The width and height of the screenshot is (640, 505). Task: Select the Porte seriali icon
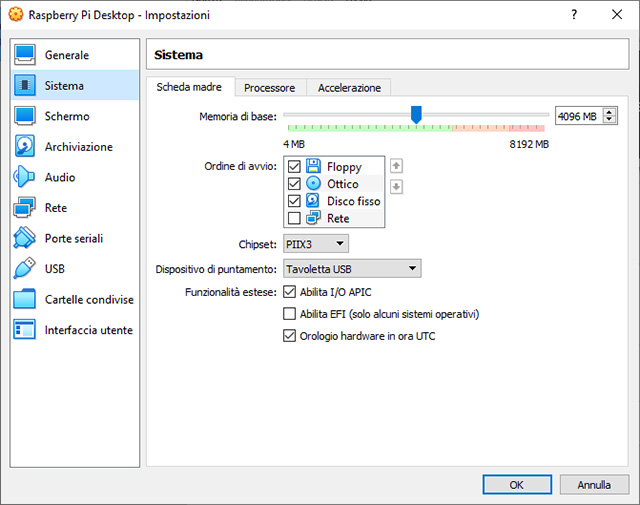click(26, 239)
